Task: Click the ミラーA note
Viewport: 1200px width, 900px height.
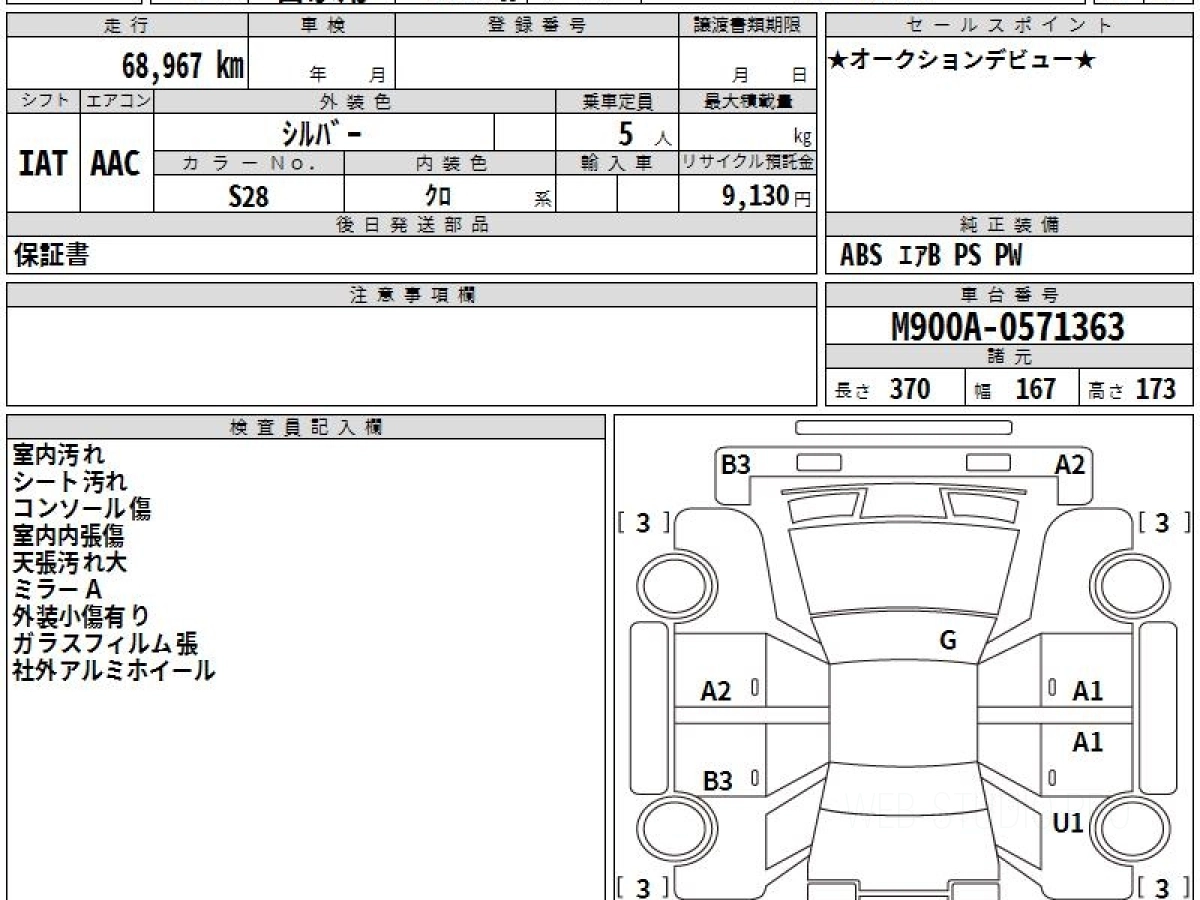Action: coord(57,590)
